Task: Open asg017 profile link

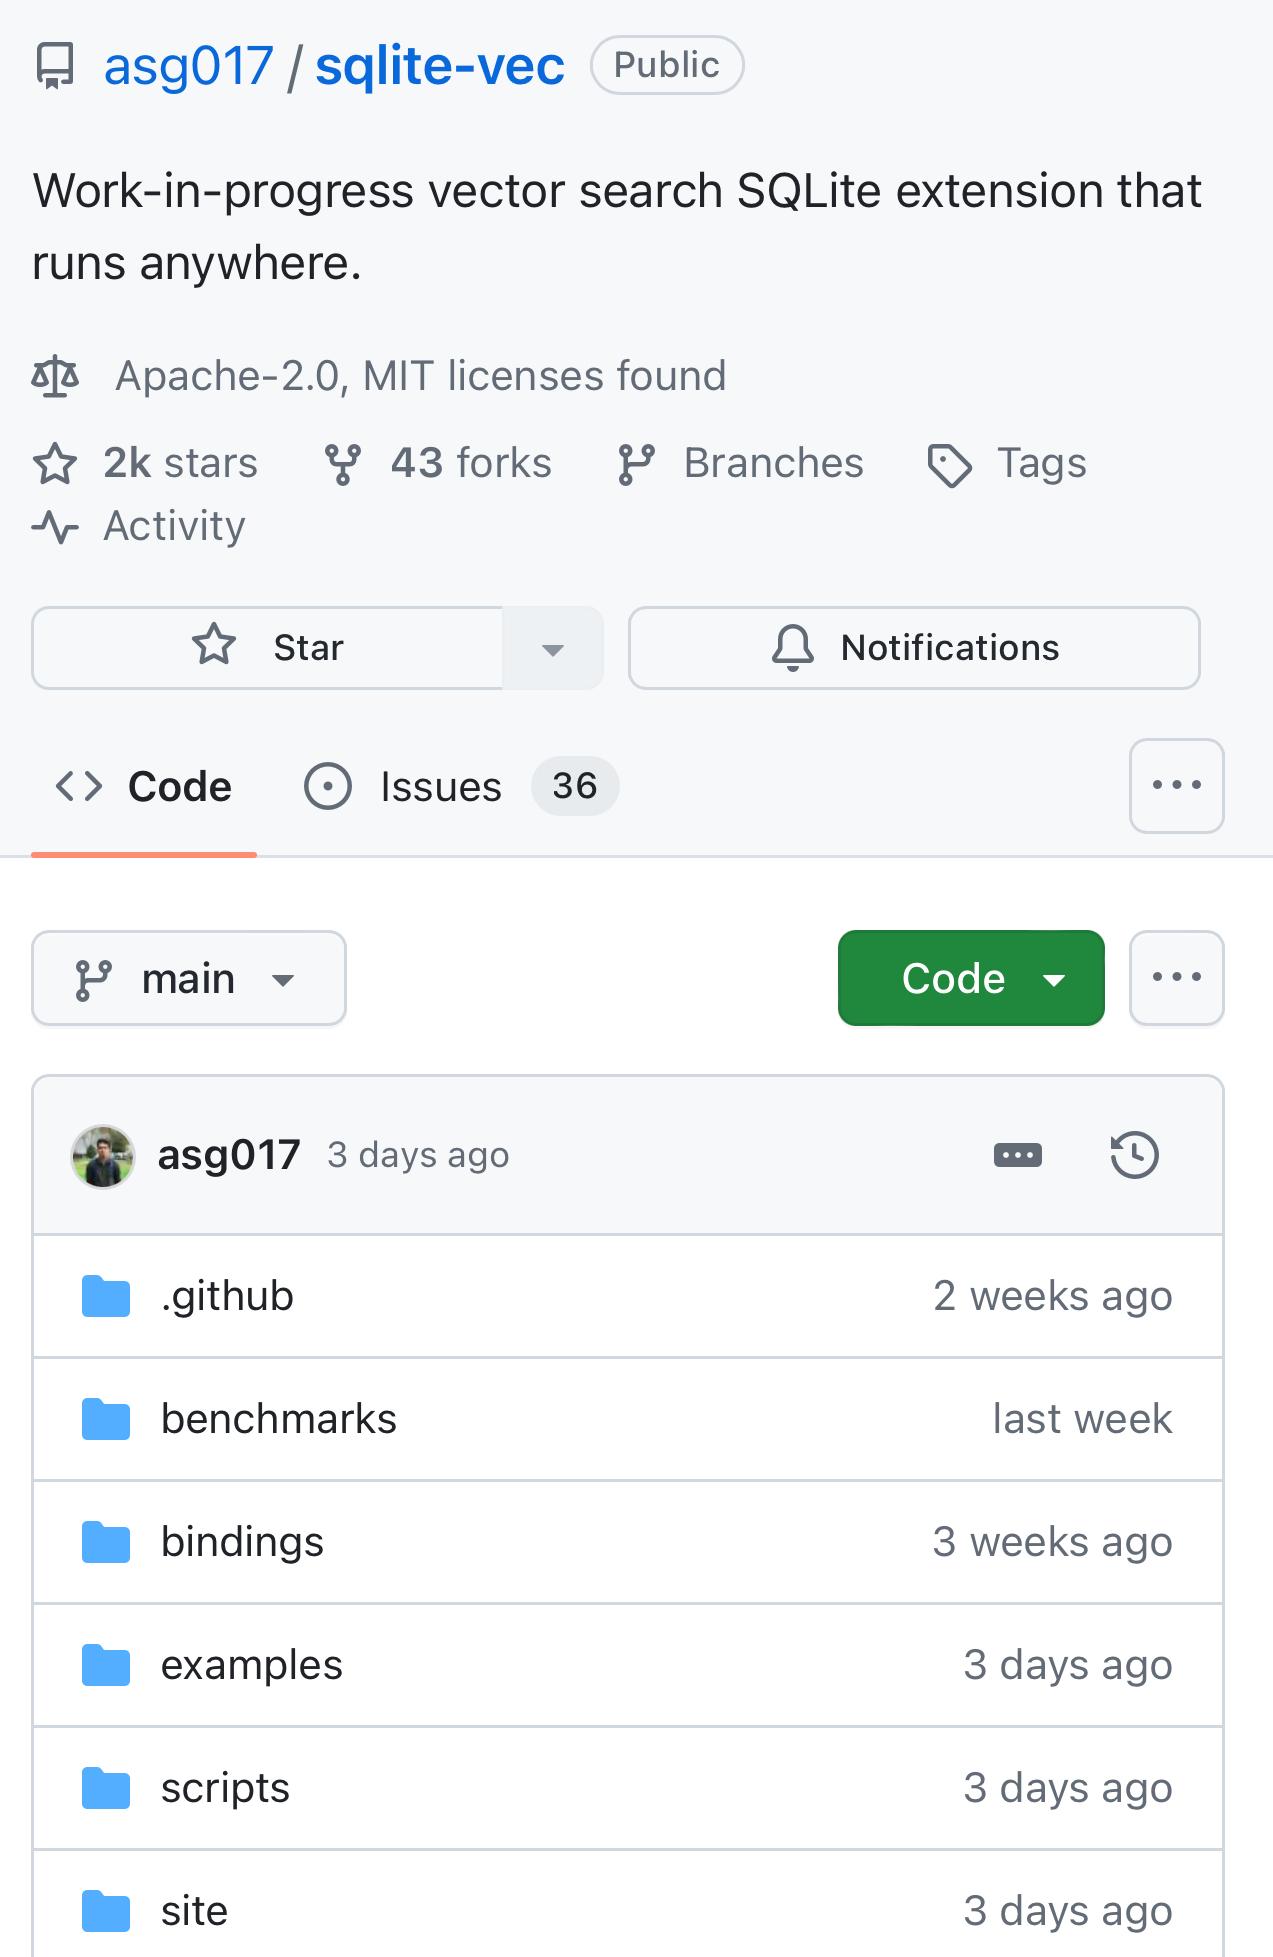Action: 229,1154
